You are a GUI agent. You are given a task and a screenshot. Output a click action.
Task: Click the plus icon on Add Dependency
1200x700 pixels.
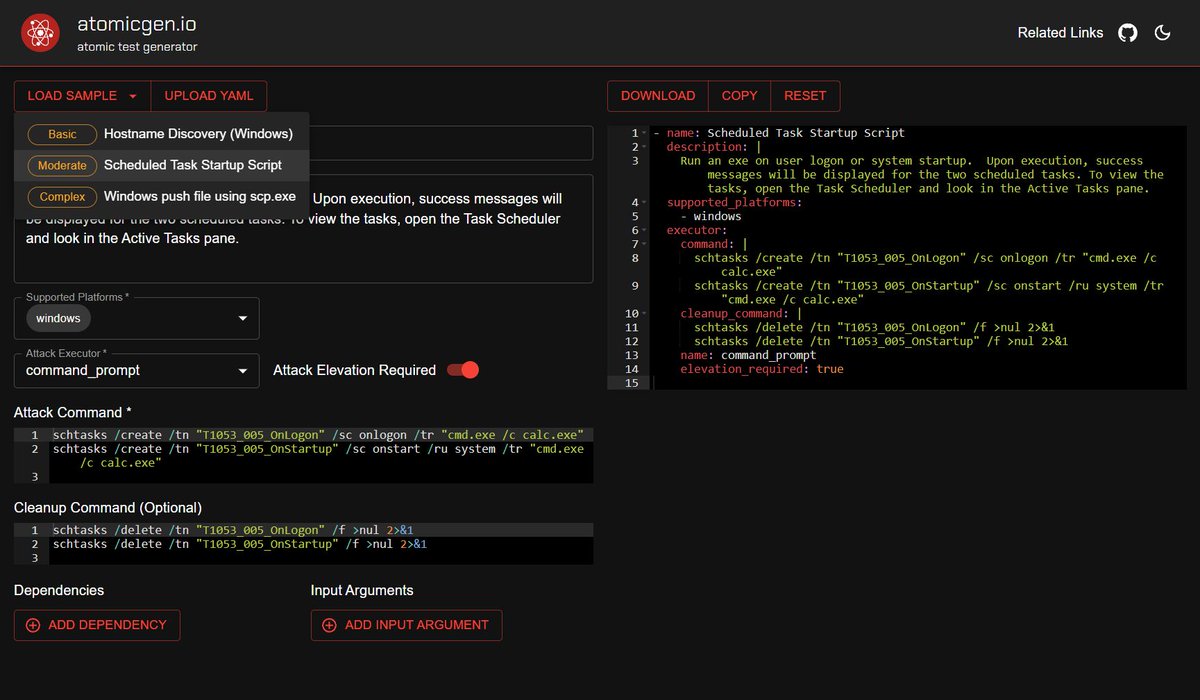(x=33, y=625)
